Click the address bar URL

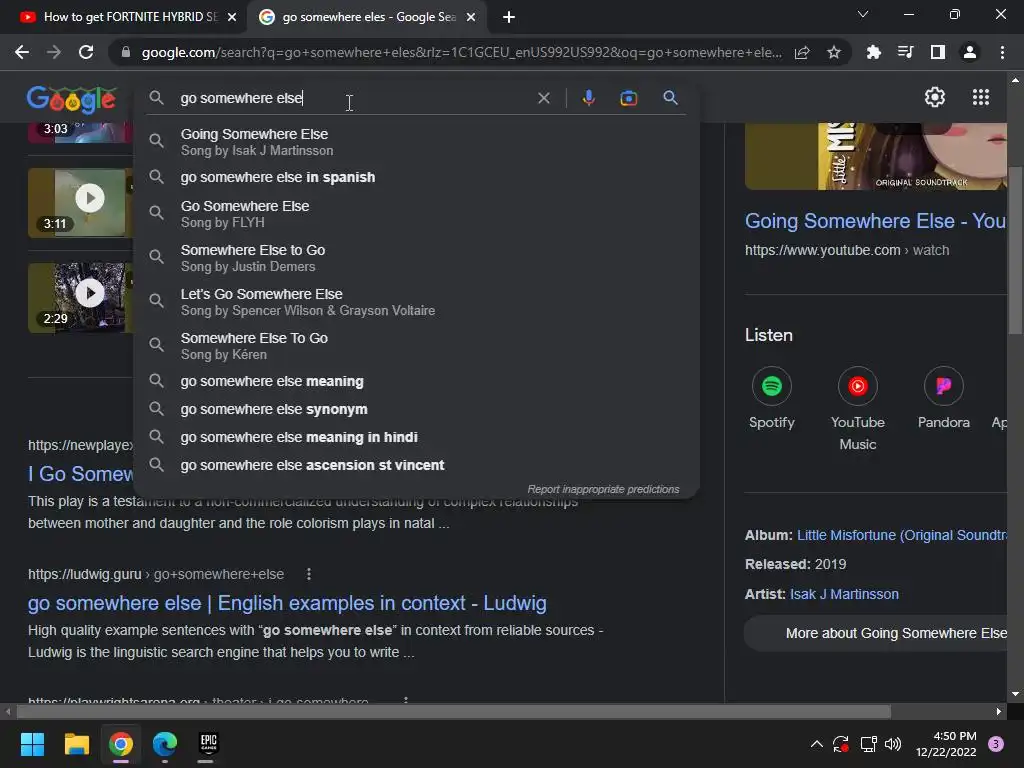point(461,52)
